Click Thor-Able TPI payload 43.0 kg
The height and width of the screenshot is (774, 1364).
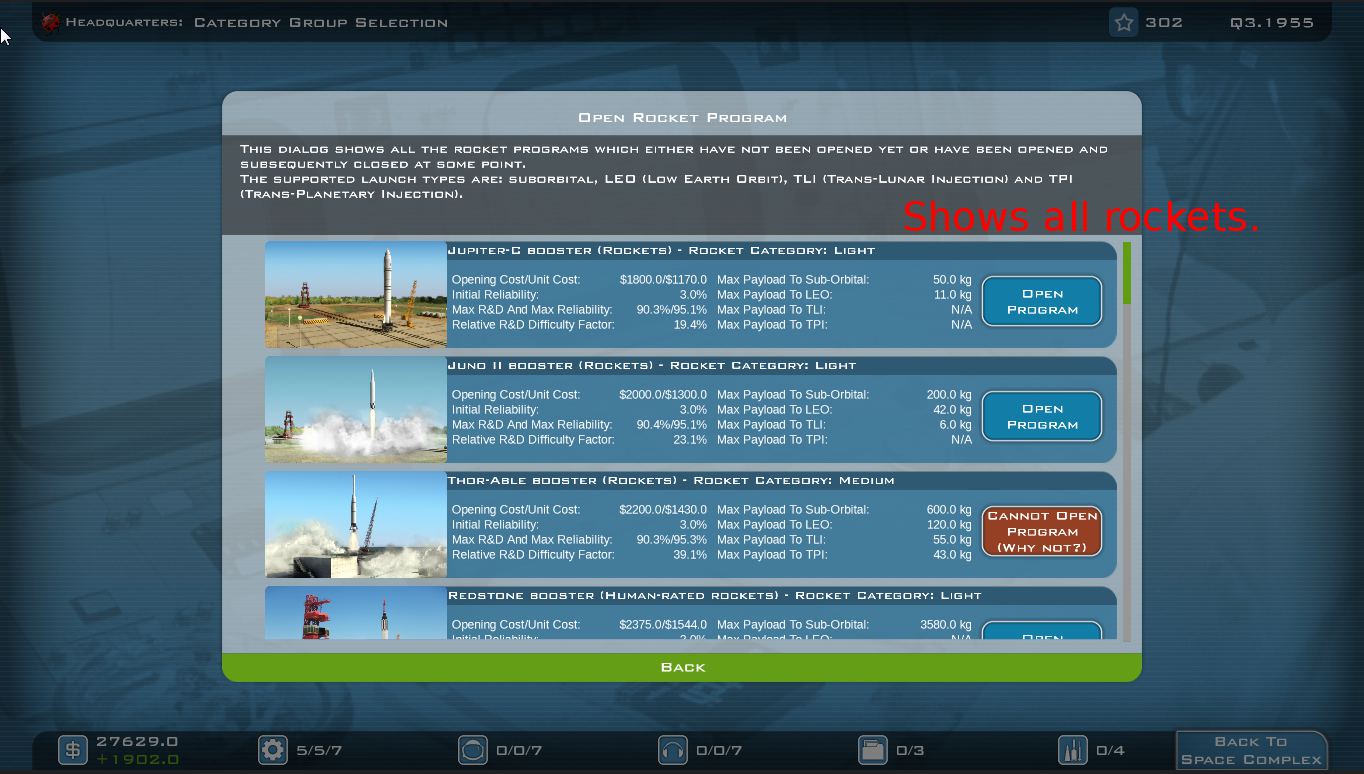tap(952, 555)
